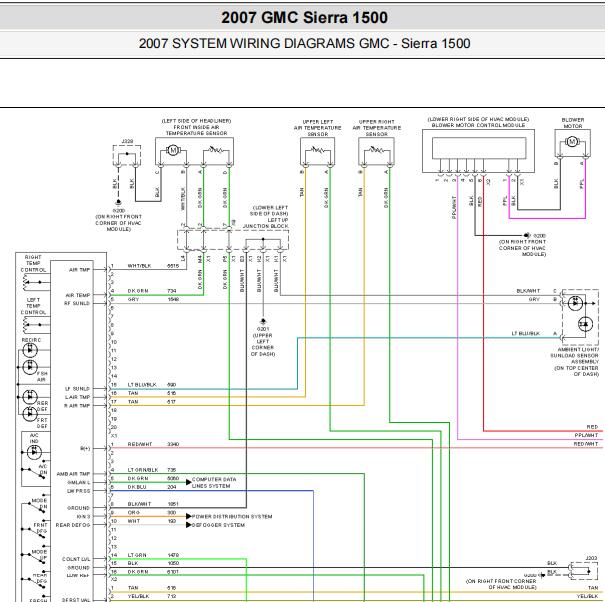Click the 'DK BLU 204' wire label
605x602 pixels.
[152, 487]
